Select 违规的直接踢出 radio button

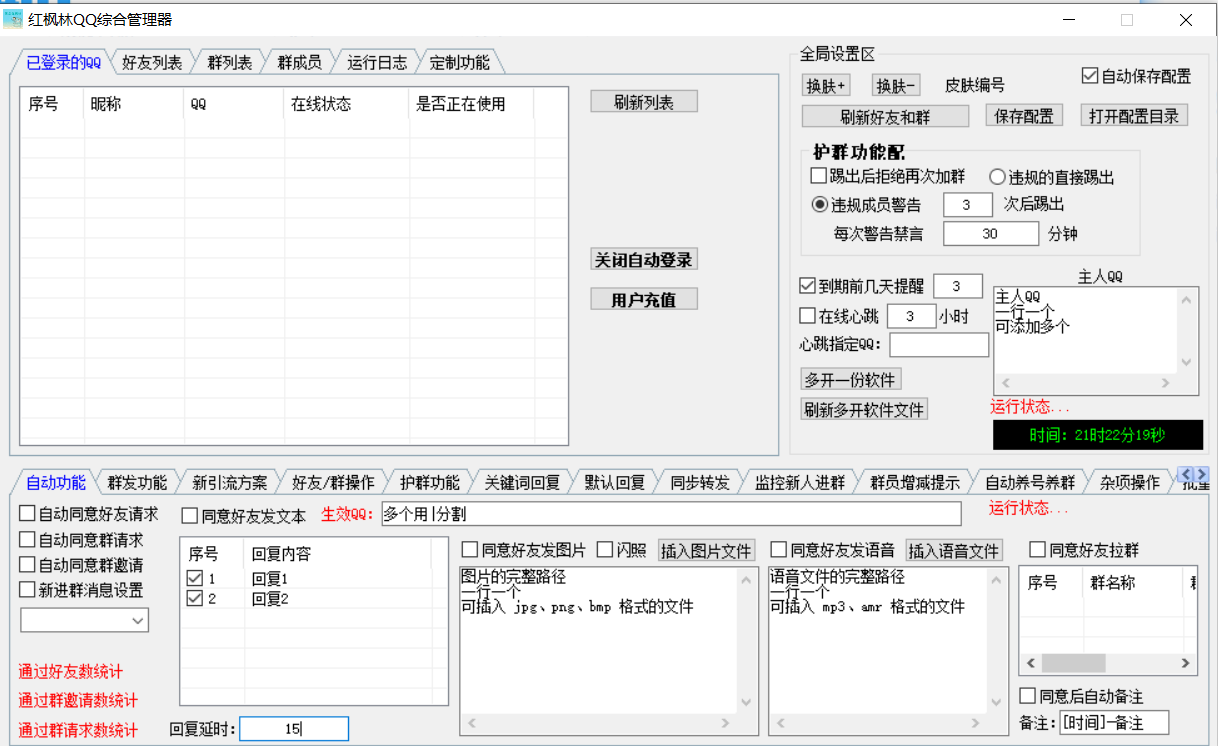997,177
